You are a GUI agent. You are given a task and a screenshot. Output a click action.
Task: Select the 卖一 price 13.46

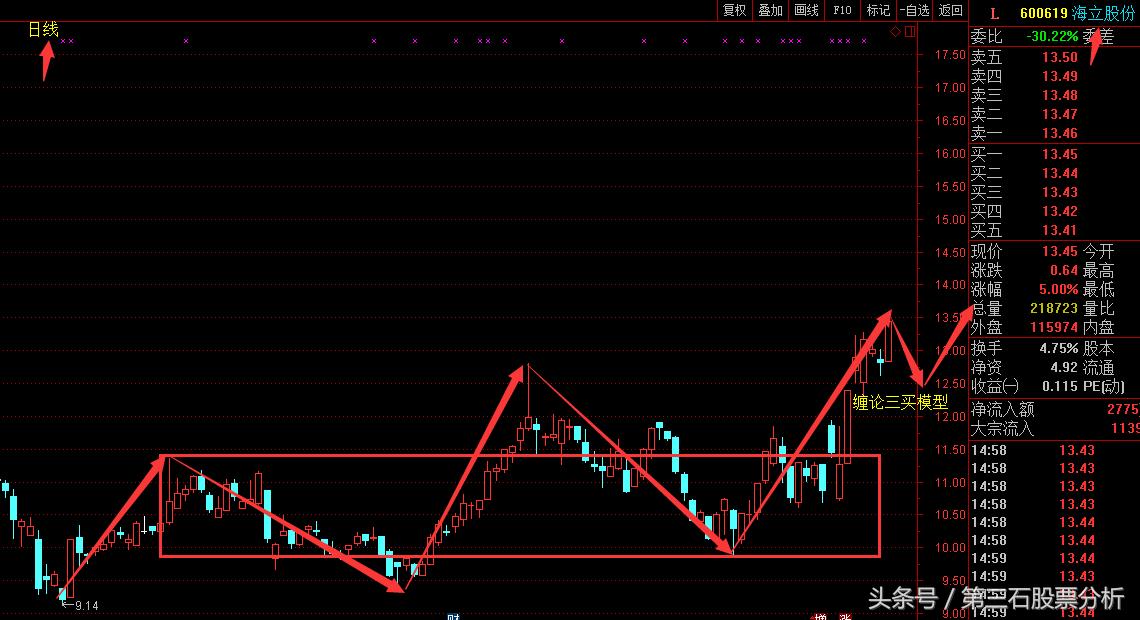click(x=1059, y=133)
